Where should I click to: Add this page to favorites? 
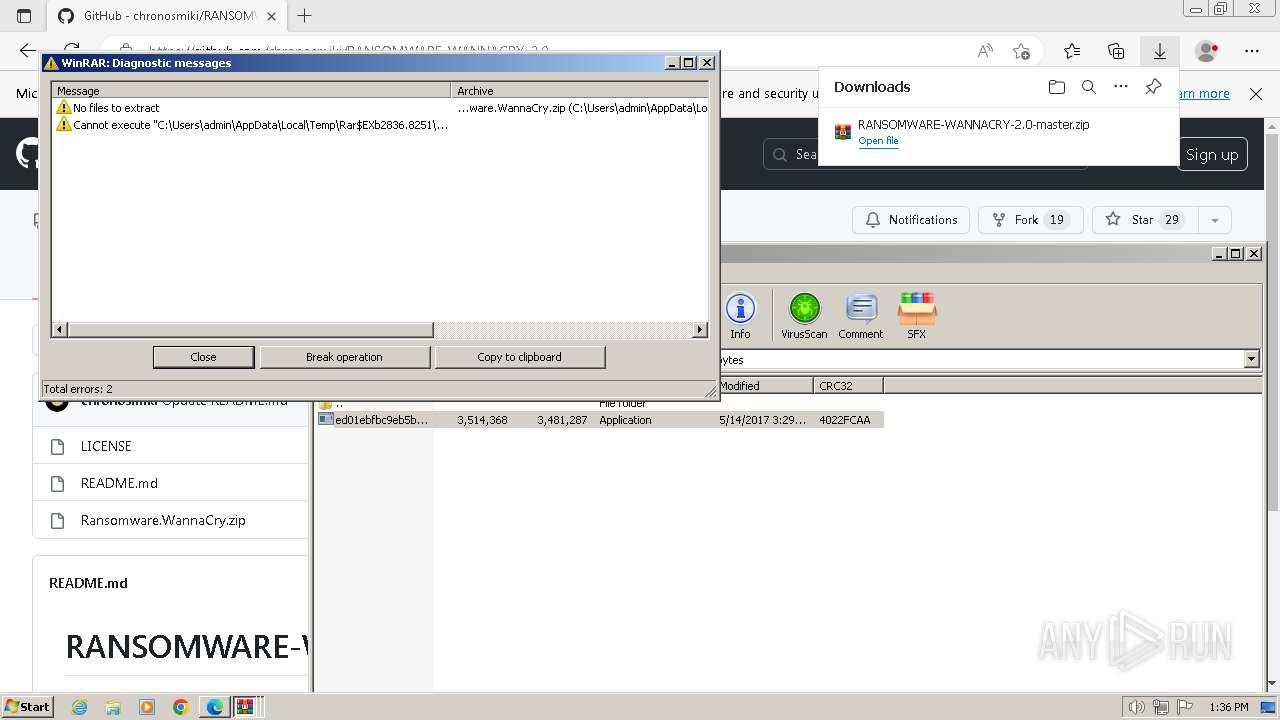(x=1021, y=51)
